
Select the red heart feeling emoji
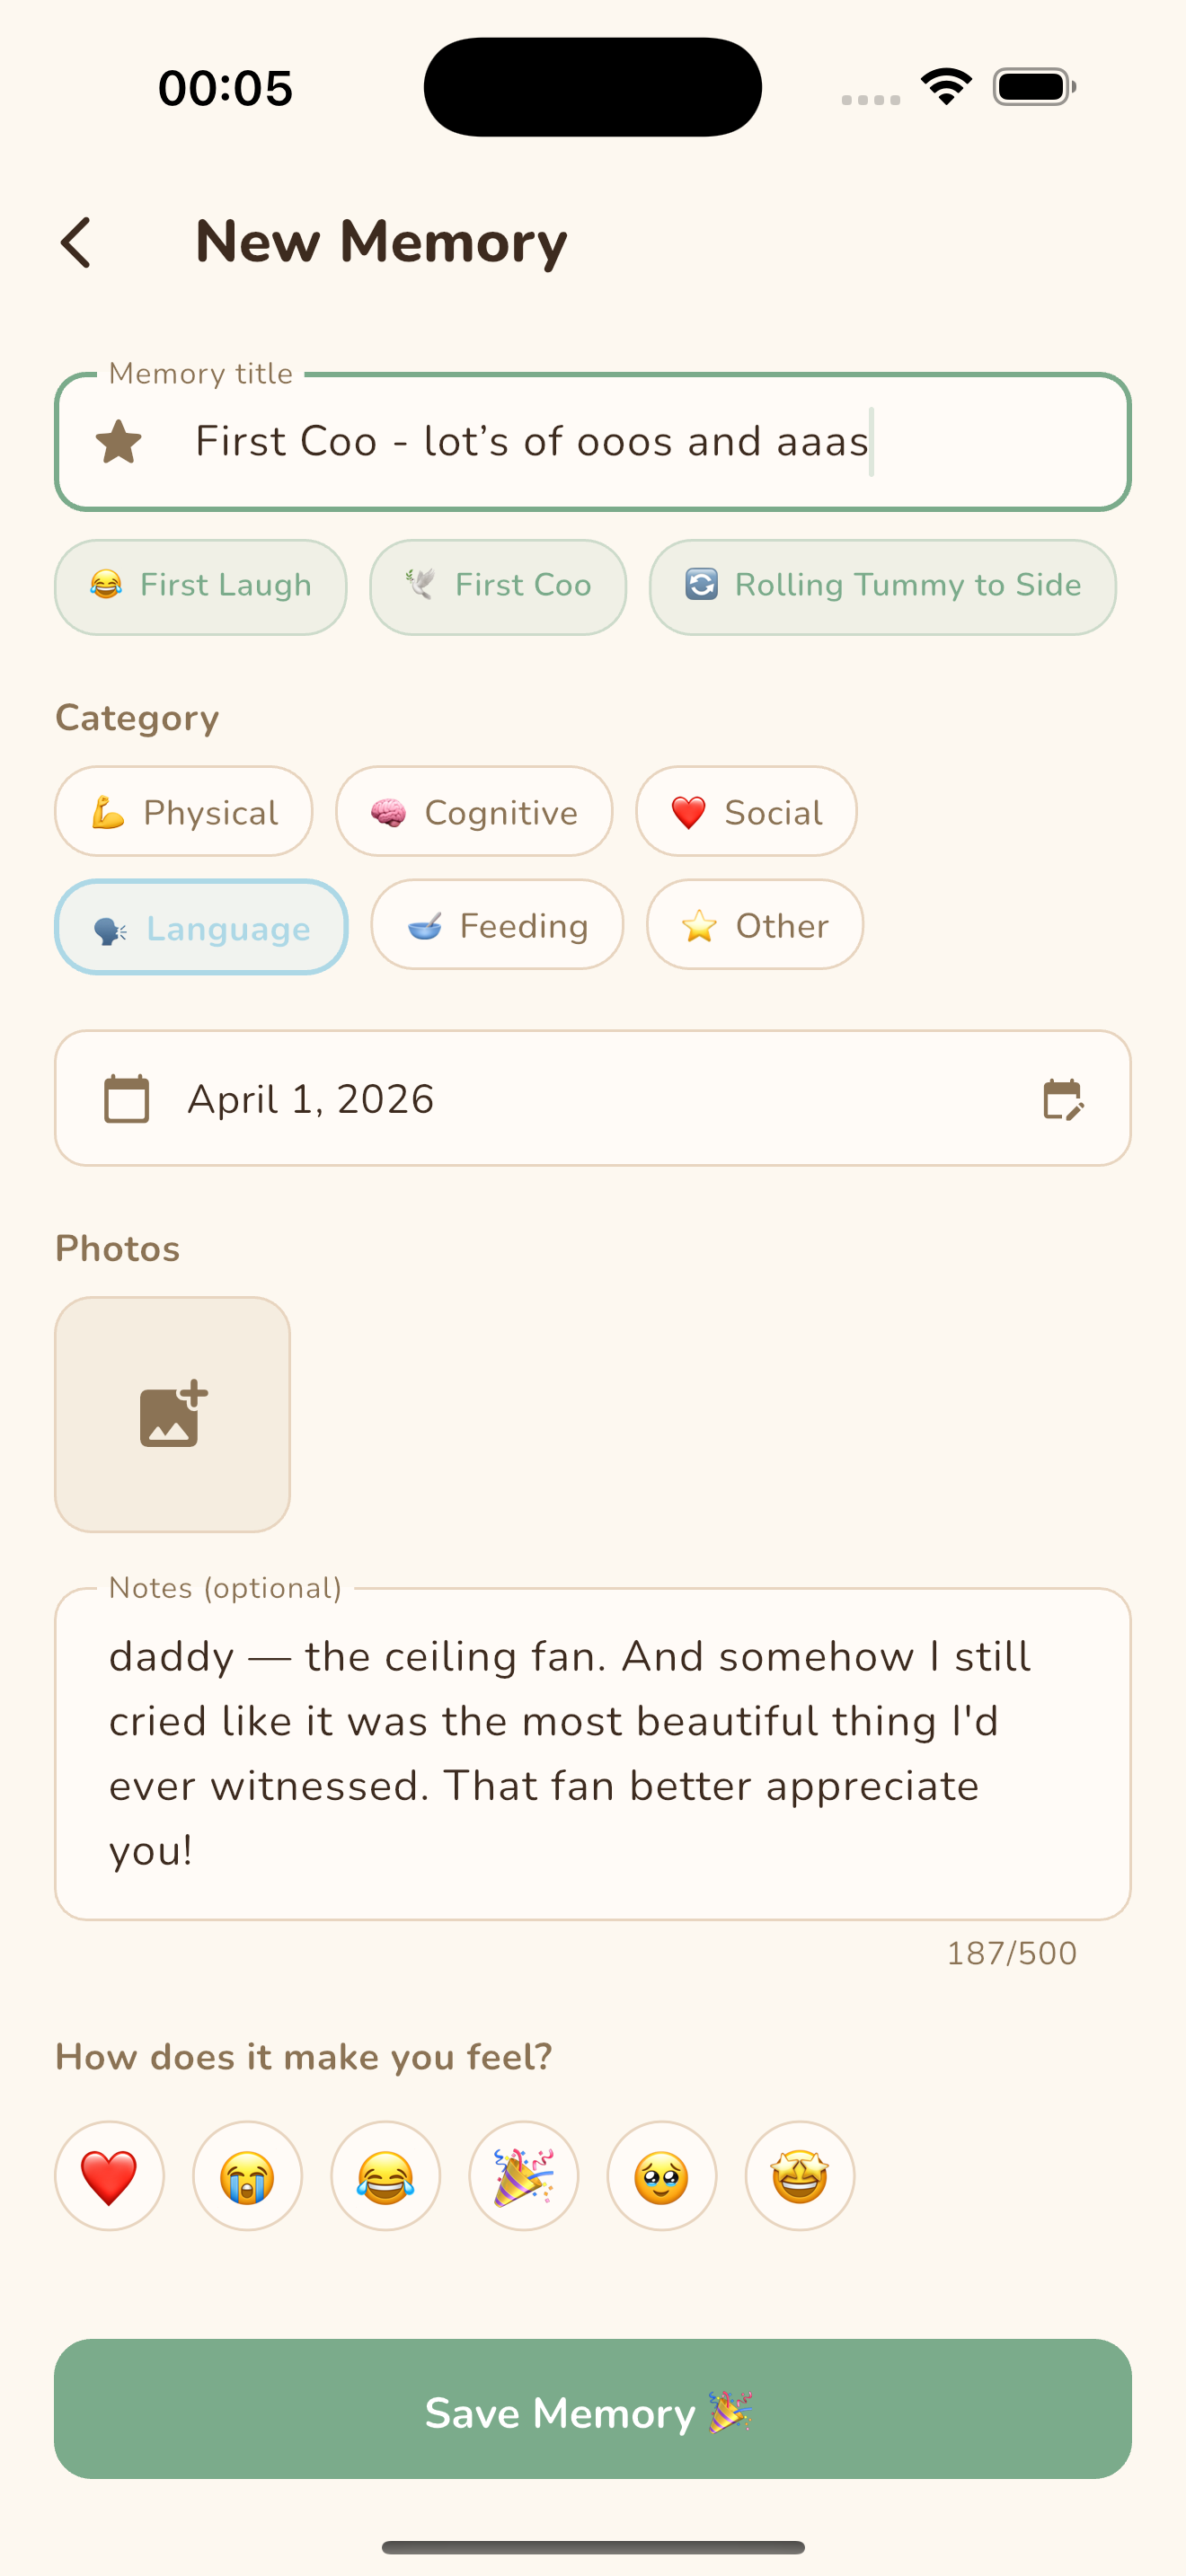(x=109, y=2176)
